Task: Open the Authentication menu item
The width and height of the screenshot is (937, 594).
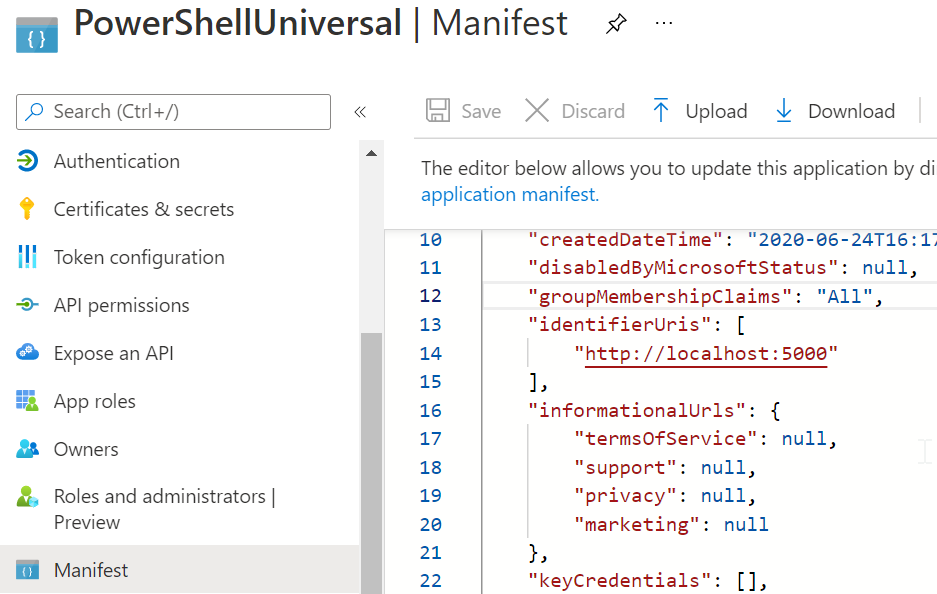Action: coord(117,161)
